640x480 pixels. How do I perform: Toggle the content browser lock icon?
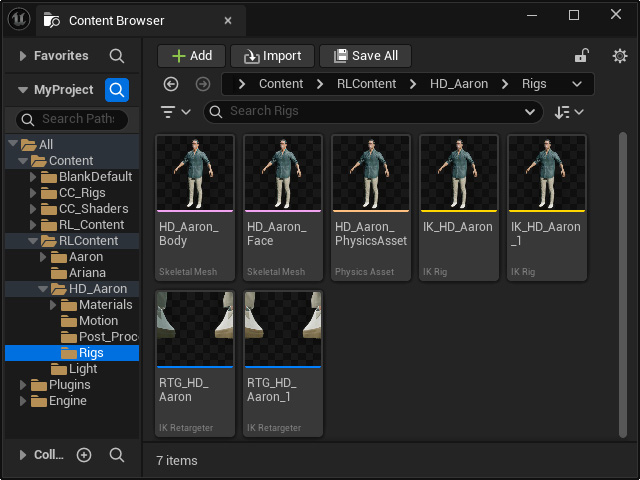[582, 56]
